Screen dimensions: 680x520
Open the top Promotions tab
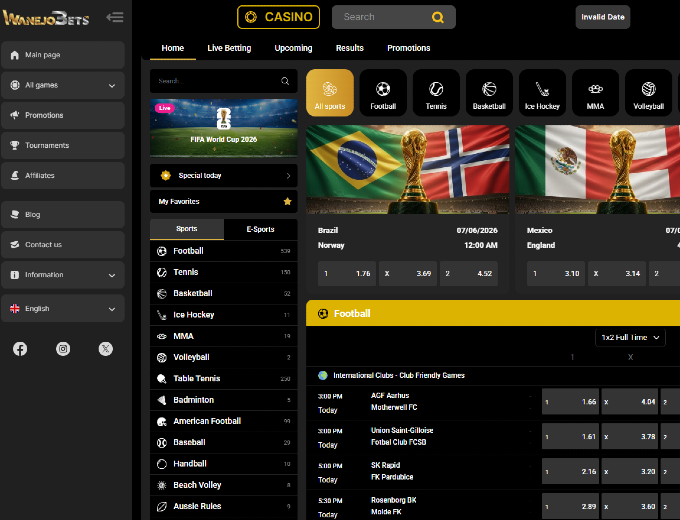coord(409,48)
